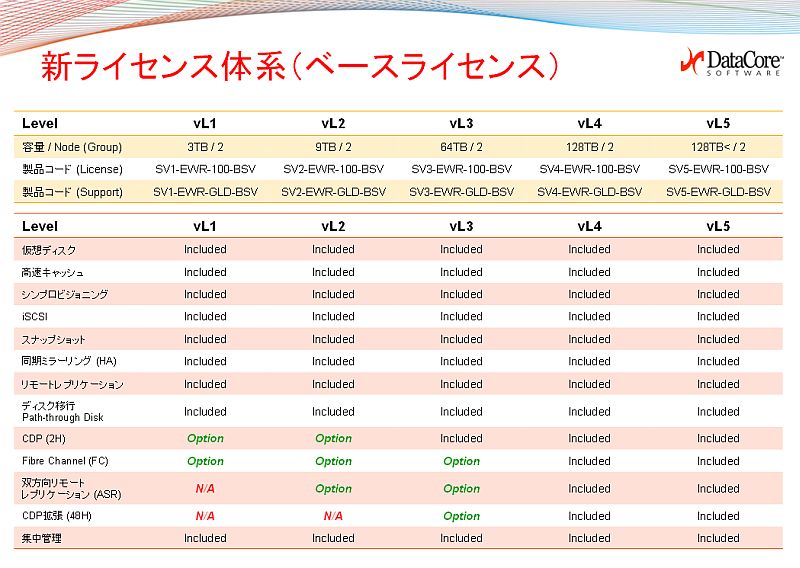
Task: Click the DataCore Software logo
Action: point(732,62)
